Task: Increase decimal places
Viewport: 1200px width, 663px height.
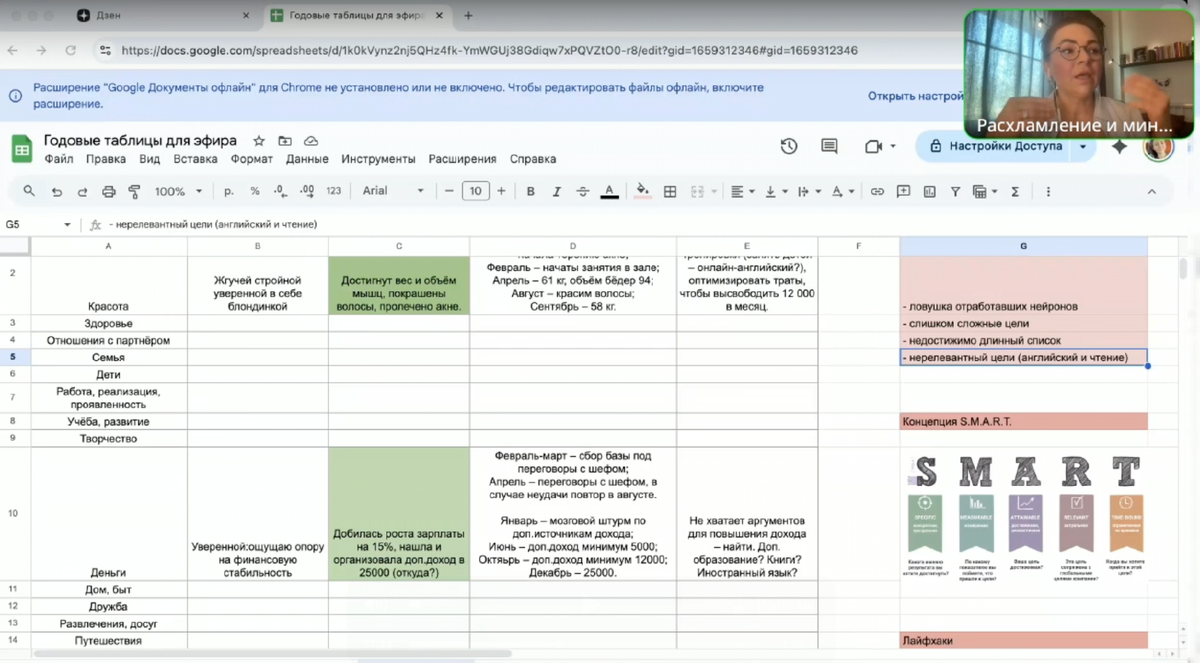Action: [307, 191]
